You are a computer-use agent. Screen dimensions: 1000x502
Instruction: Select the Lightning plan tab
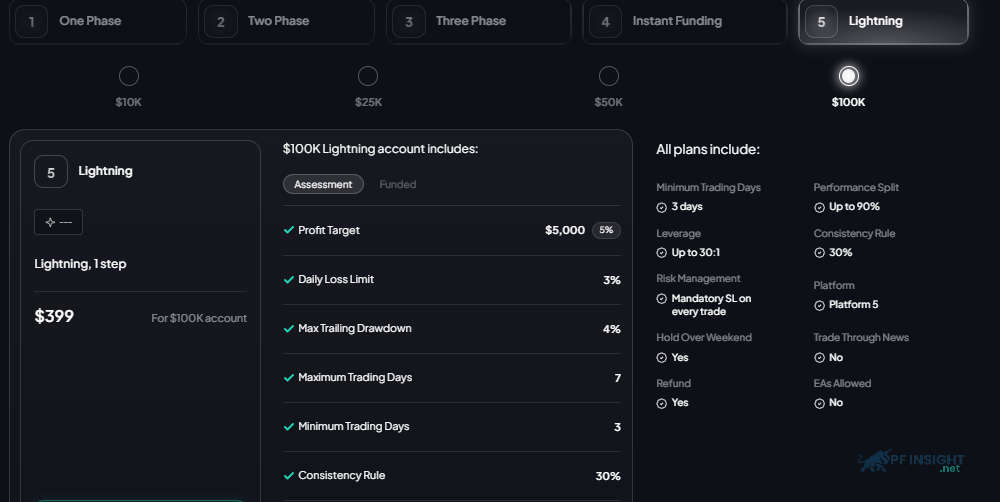883,21
